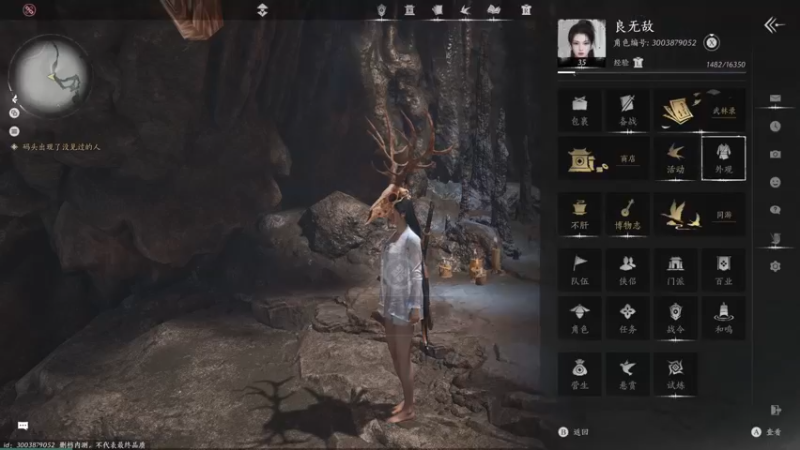The height and width of the screenshot is (450, 800).
Task: Open the 门派 sect gate tile
Action: [676, 270]
